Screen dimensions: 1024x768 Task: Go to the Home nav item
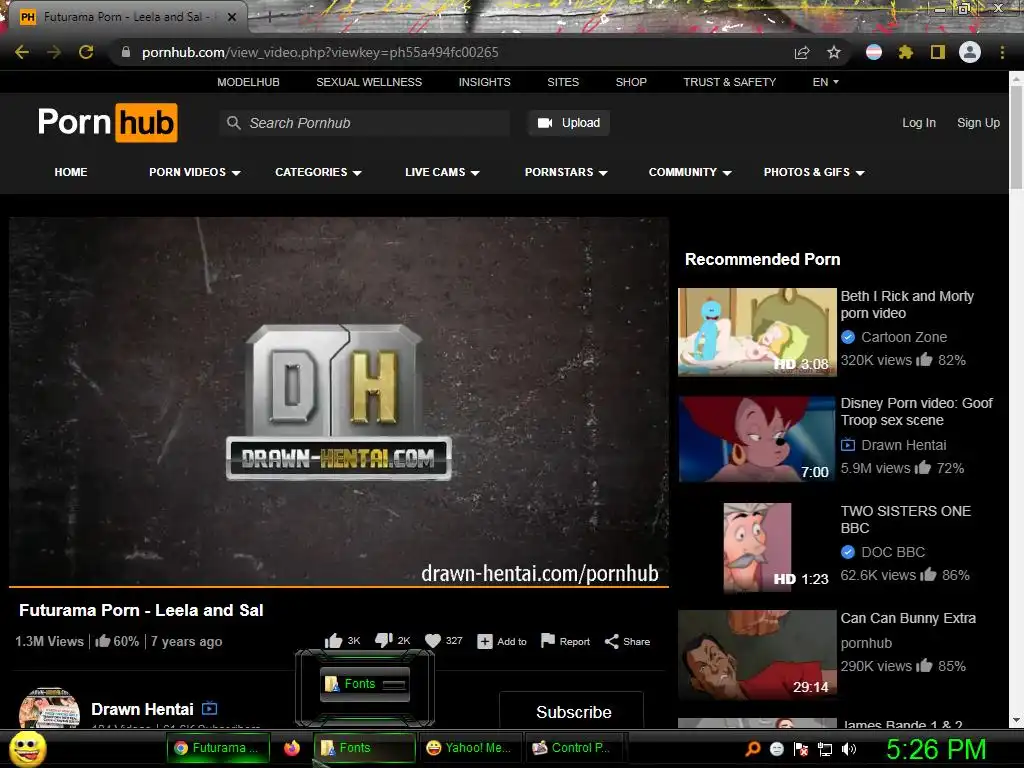(x=71, y=172)
